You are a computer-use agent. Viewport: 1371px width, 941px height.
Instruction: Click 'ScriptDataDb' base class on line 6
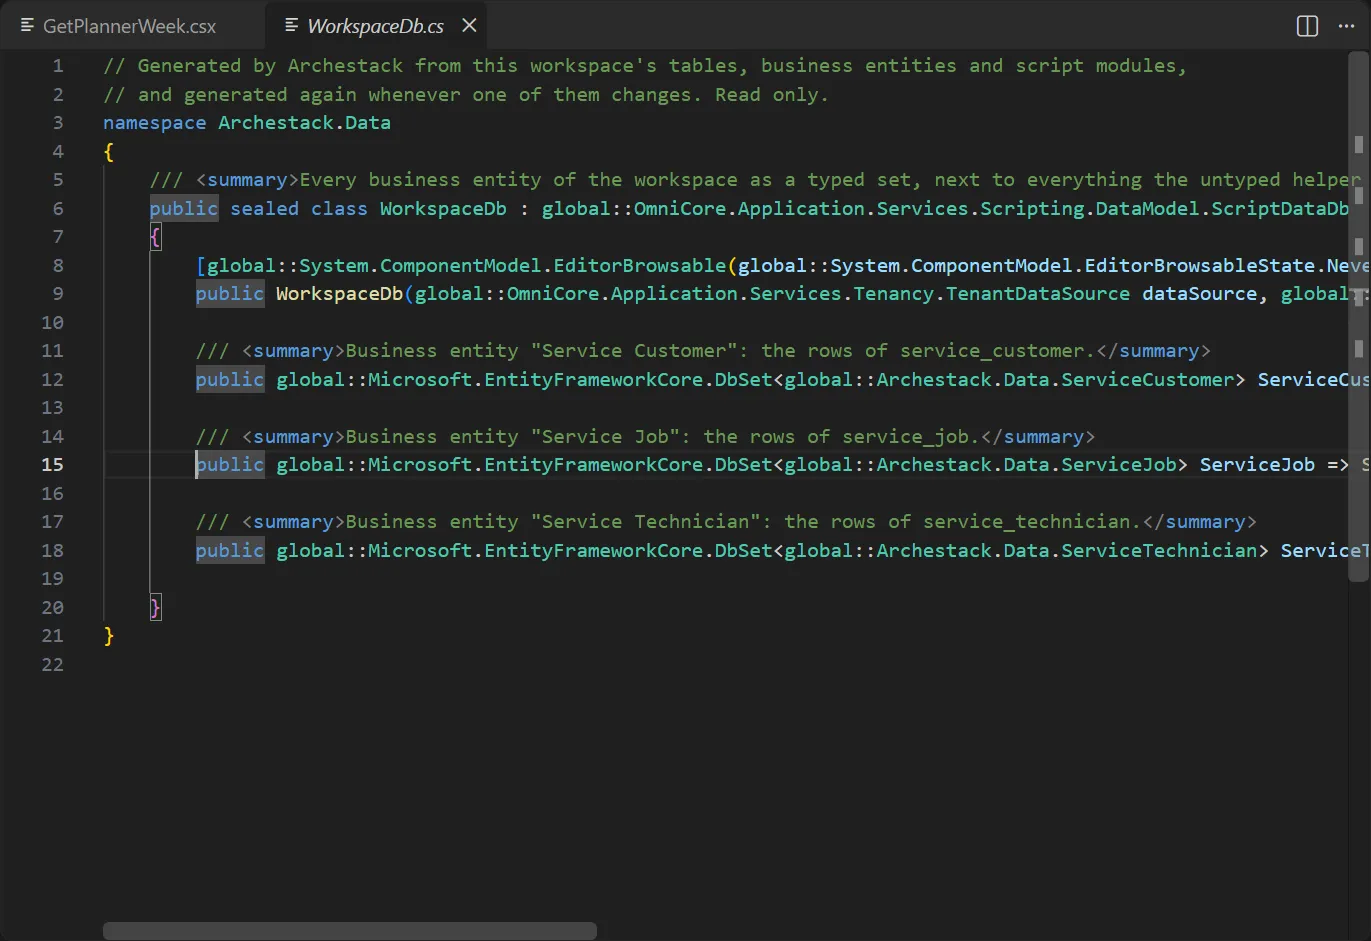(1280, 209)
